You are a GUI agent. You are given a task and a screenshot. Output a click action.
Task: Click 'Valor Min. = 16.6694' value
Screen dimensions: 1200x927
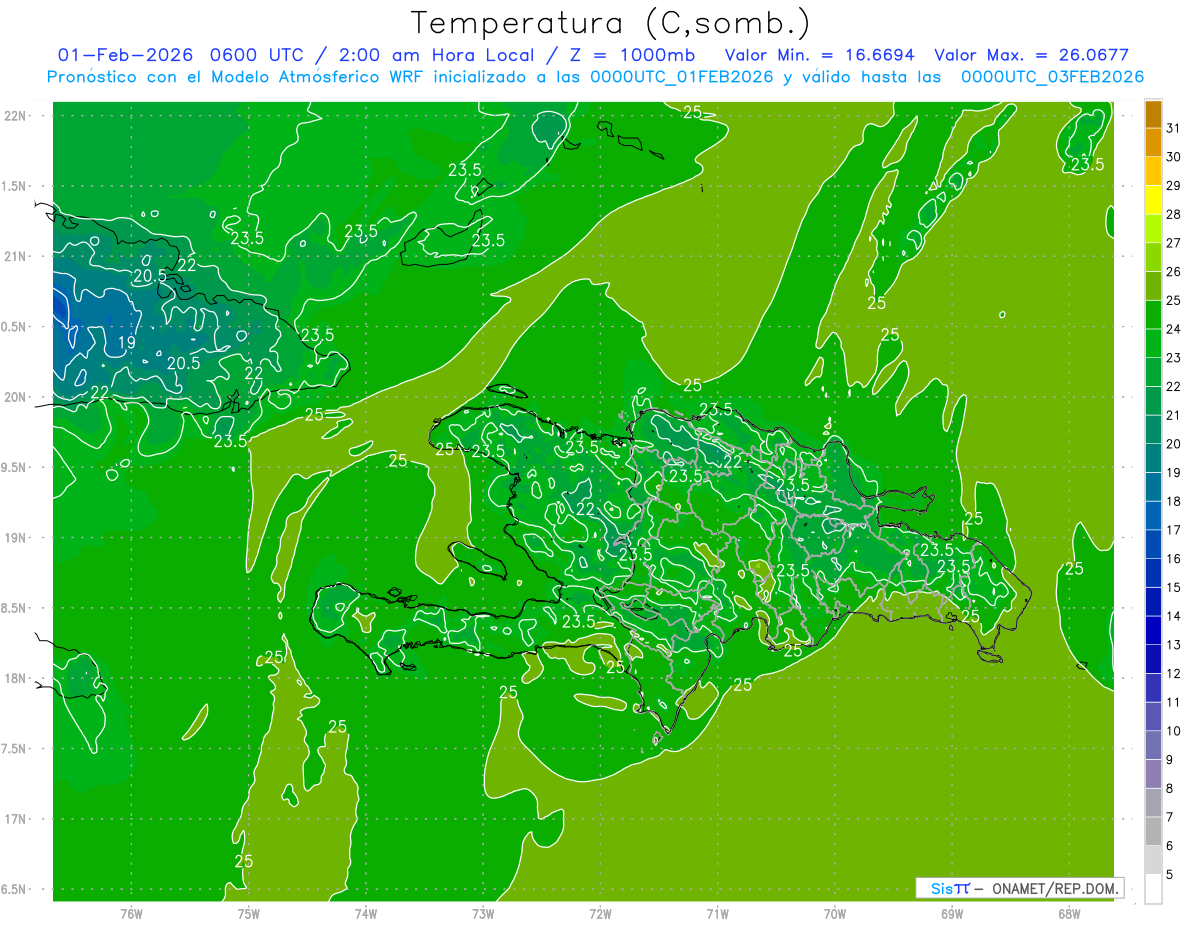click(820, 55)
